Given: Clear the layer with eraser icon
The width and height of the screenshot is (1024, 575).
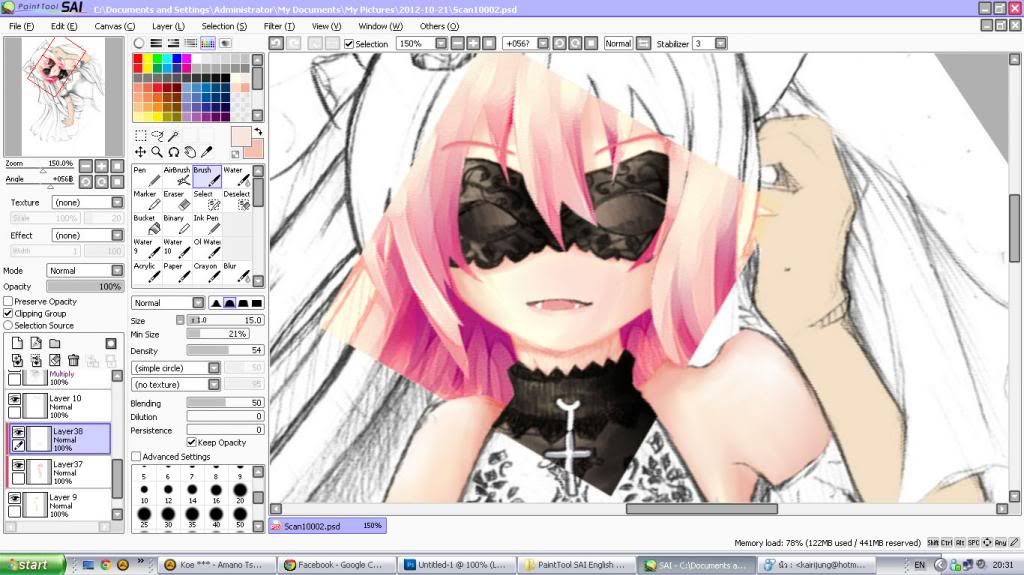Looking at the screenshot, I should pos(55,360).
